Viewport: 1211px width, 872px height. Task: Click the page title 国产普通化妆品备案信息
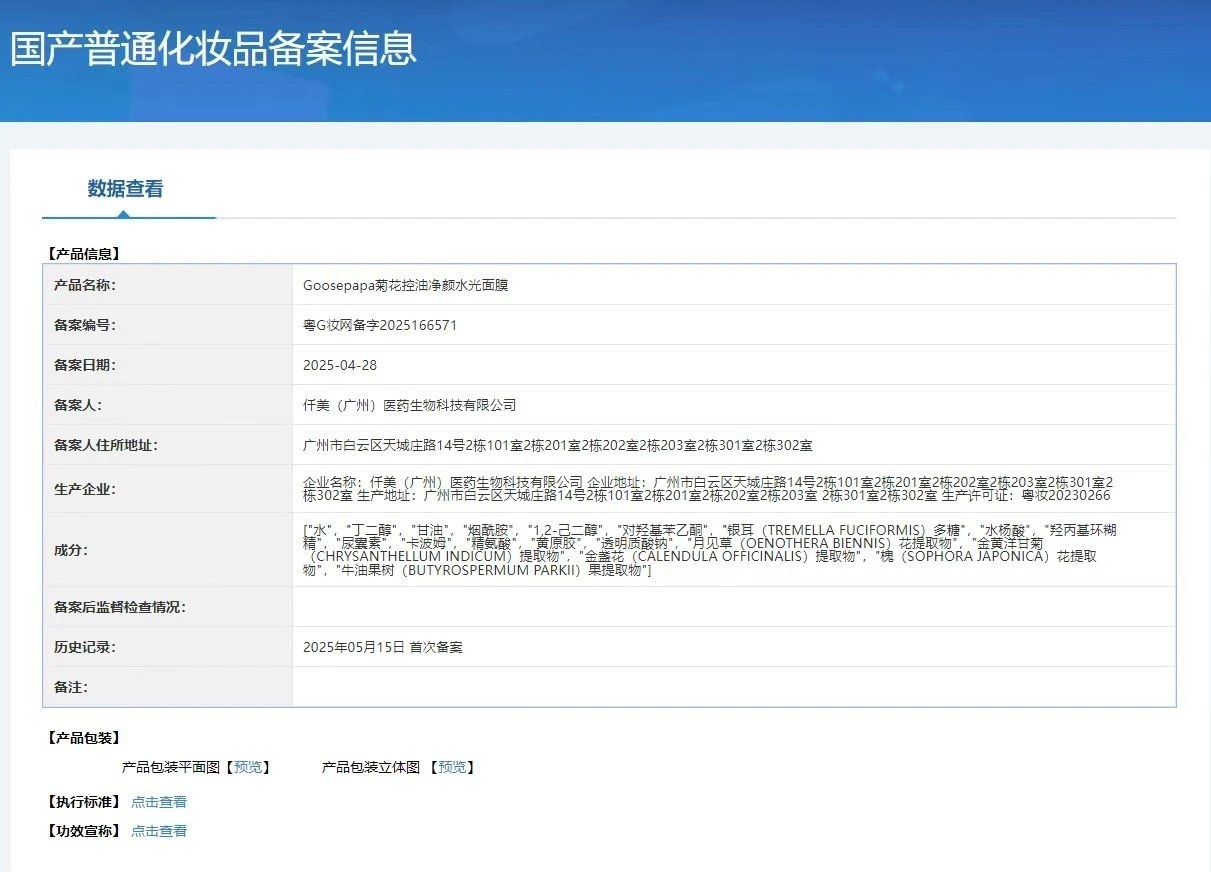pos(213,48)
